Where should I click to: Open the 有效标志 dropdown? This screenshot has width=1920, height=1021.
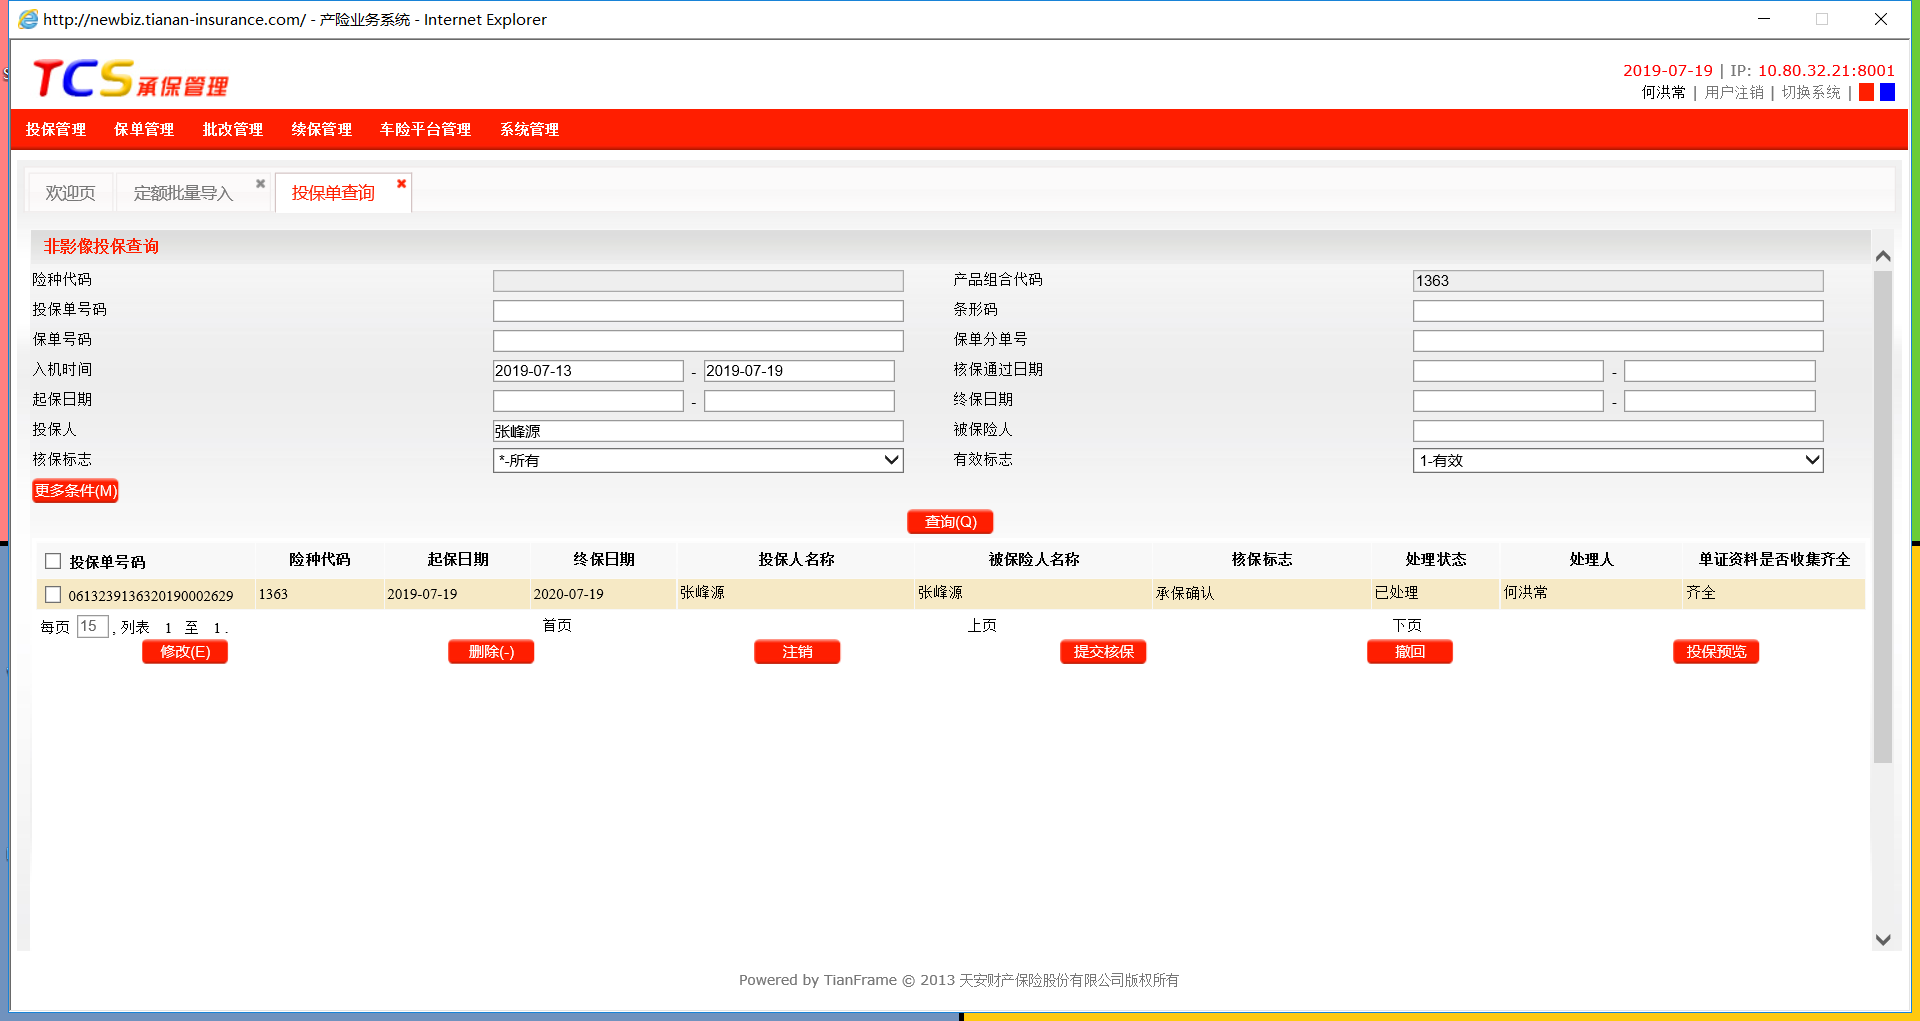click(1617, 460)
